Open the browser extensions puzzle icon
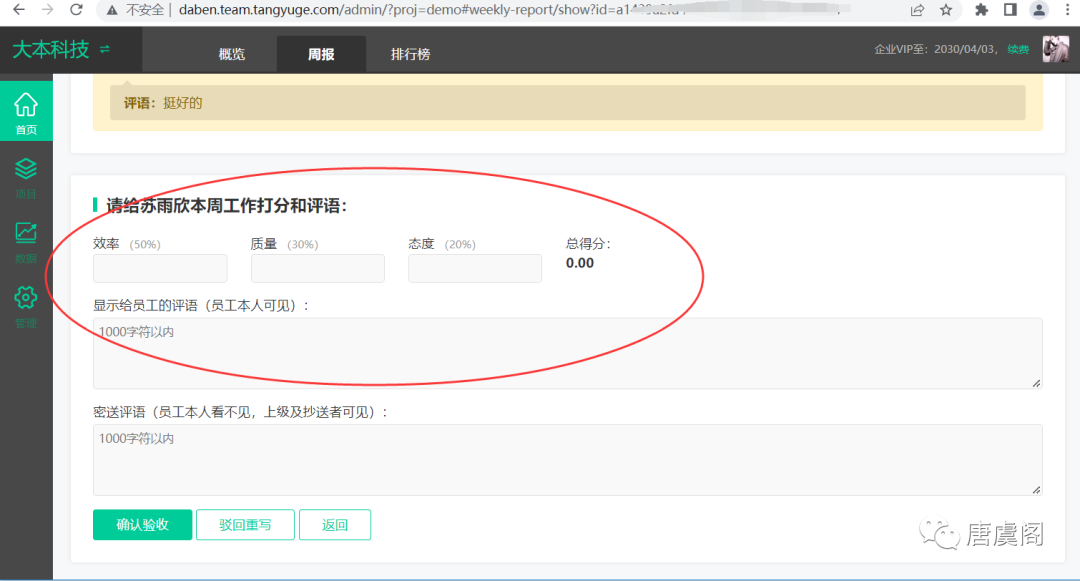Image resolution: width=1080 pixels, height=581 pixels. click(981, 10)
